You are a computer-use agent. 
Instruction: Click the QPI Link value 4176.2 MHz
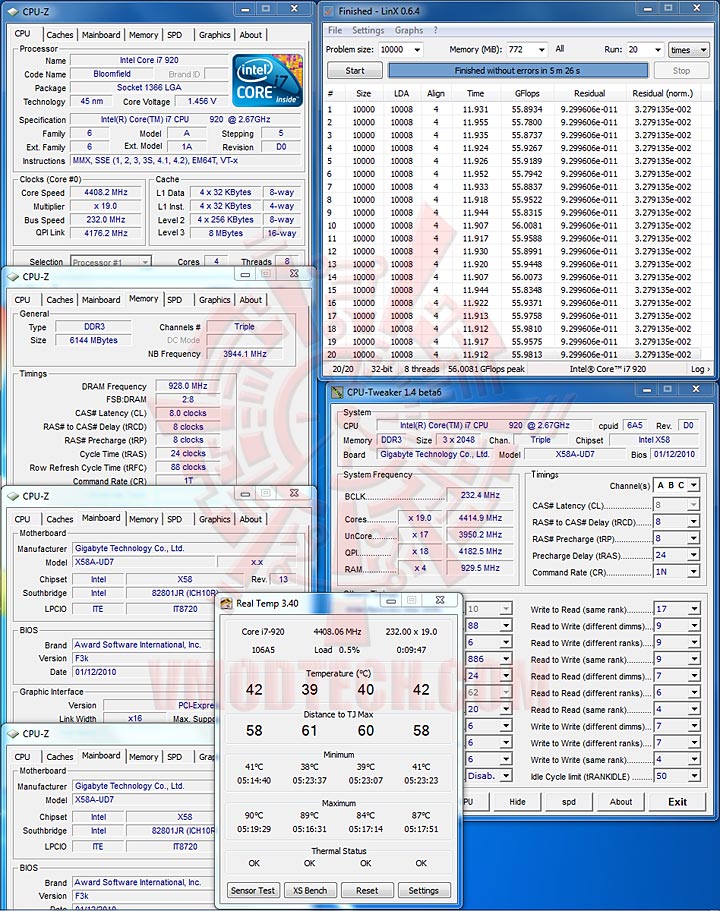tap(106, 233)
